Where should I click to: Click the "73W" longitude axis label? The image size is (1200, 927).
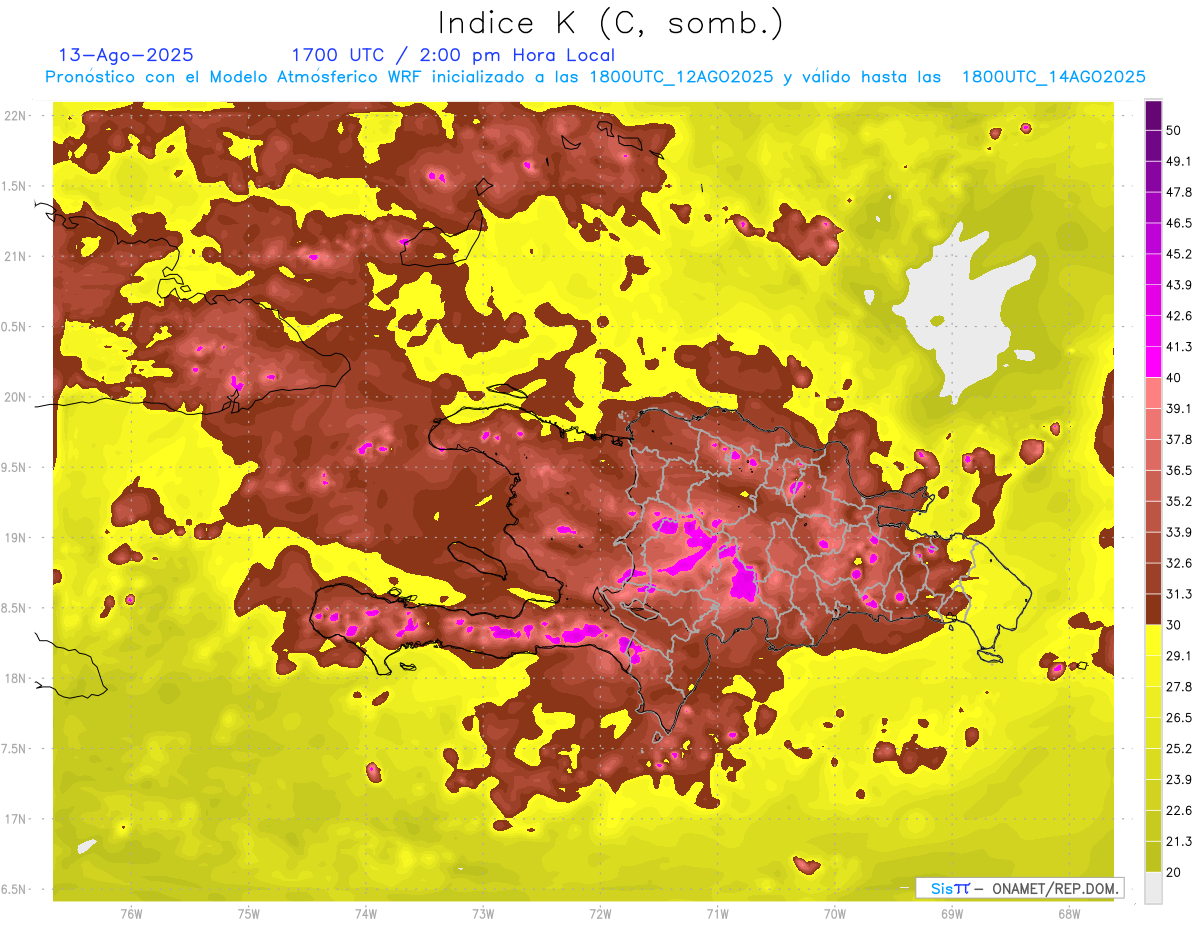click(483, 914)
